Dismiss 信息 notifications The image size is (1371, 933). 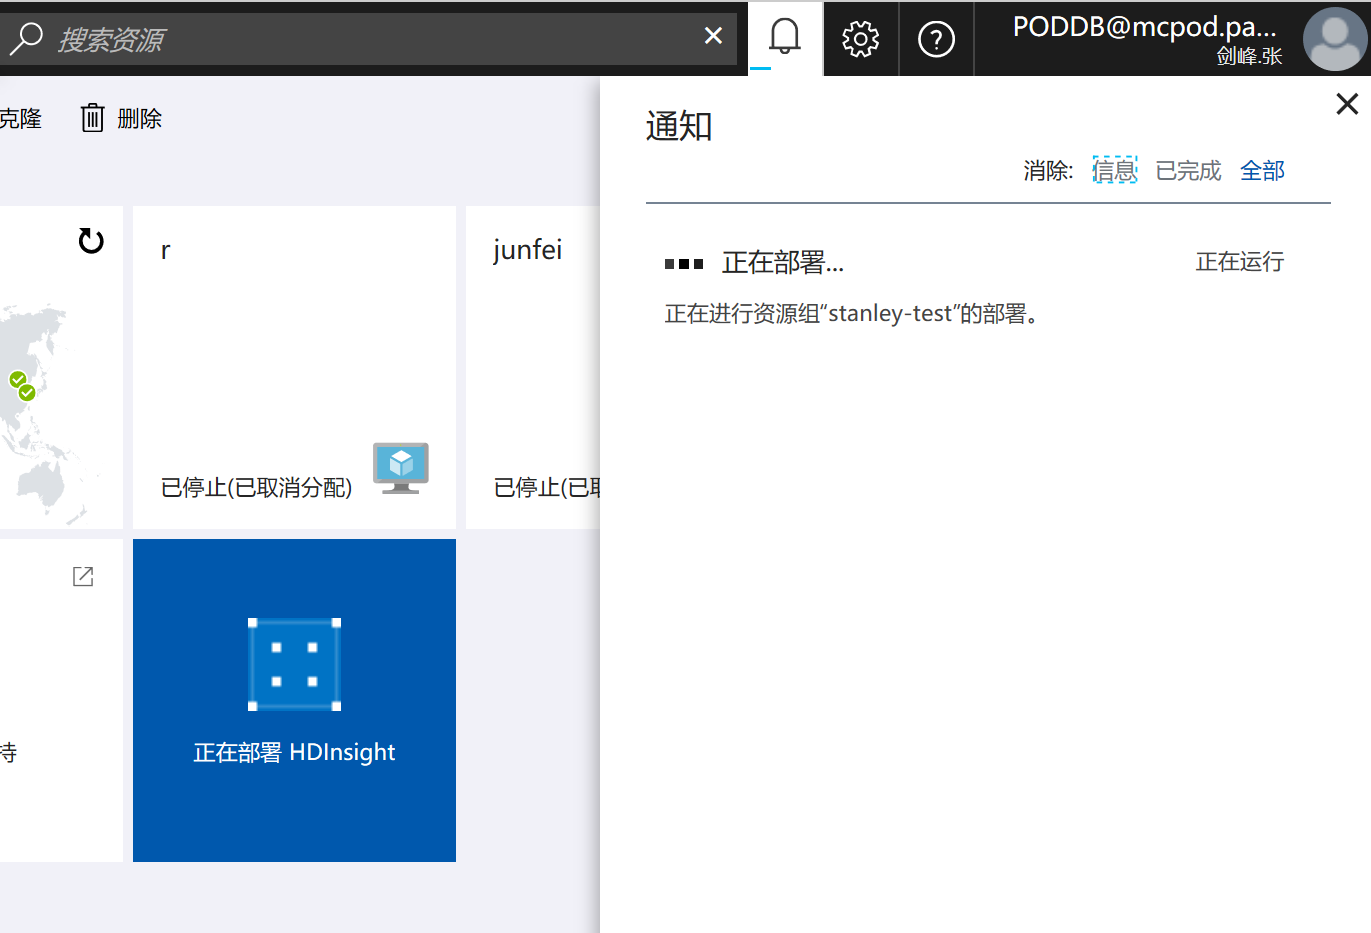coord(1114,171)
